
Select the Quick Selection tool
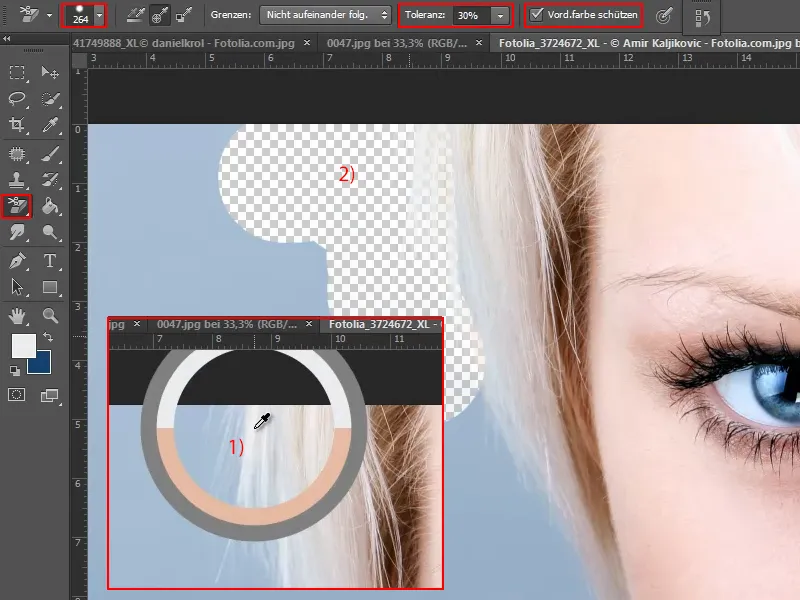pos(50,98)
